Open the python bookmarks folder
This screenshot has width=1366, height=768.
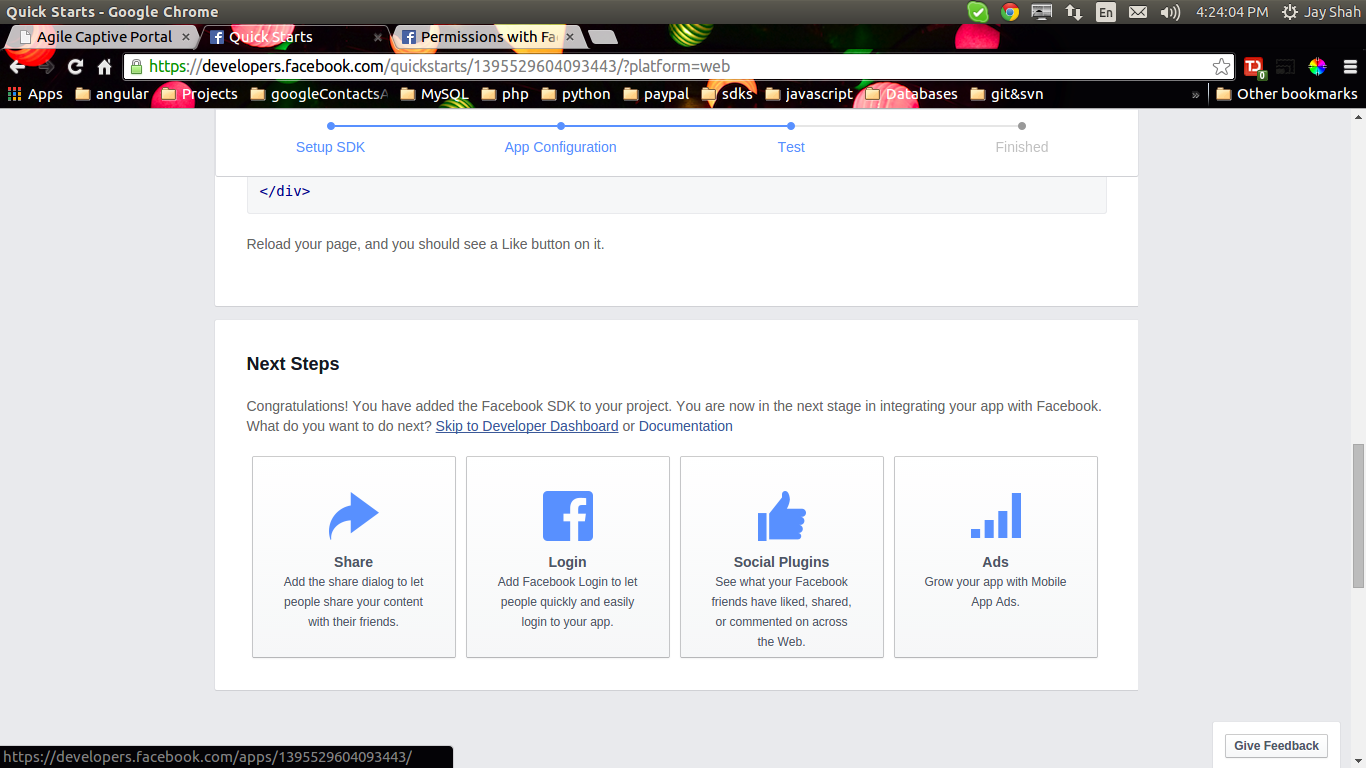coord(575,94)
